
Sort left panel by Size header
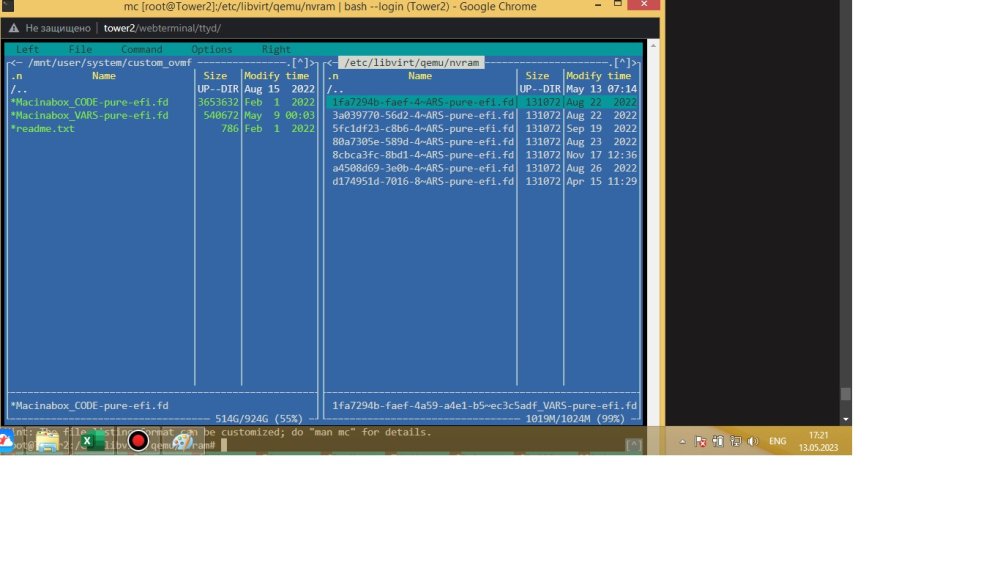215,76
